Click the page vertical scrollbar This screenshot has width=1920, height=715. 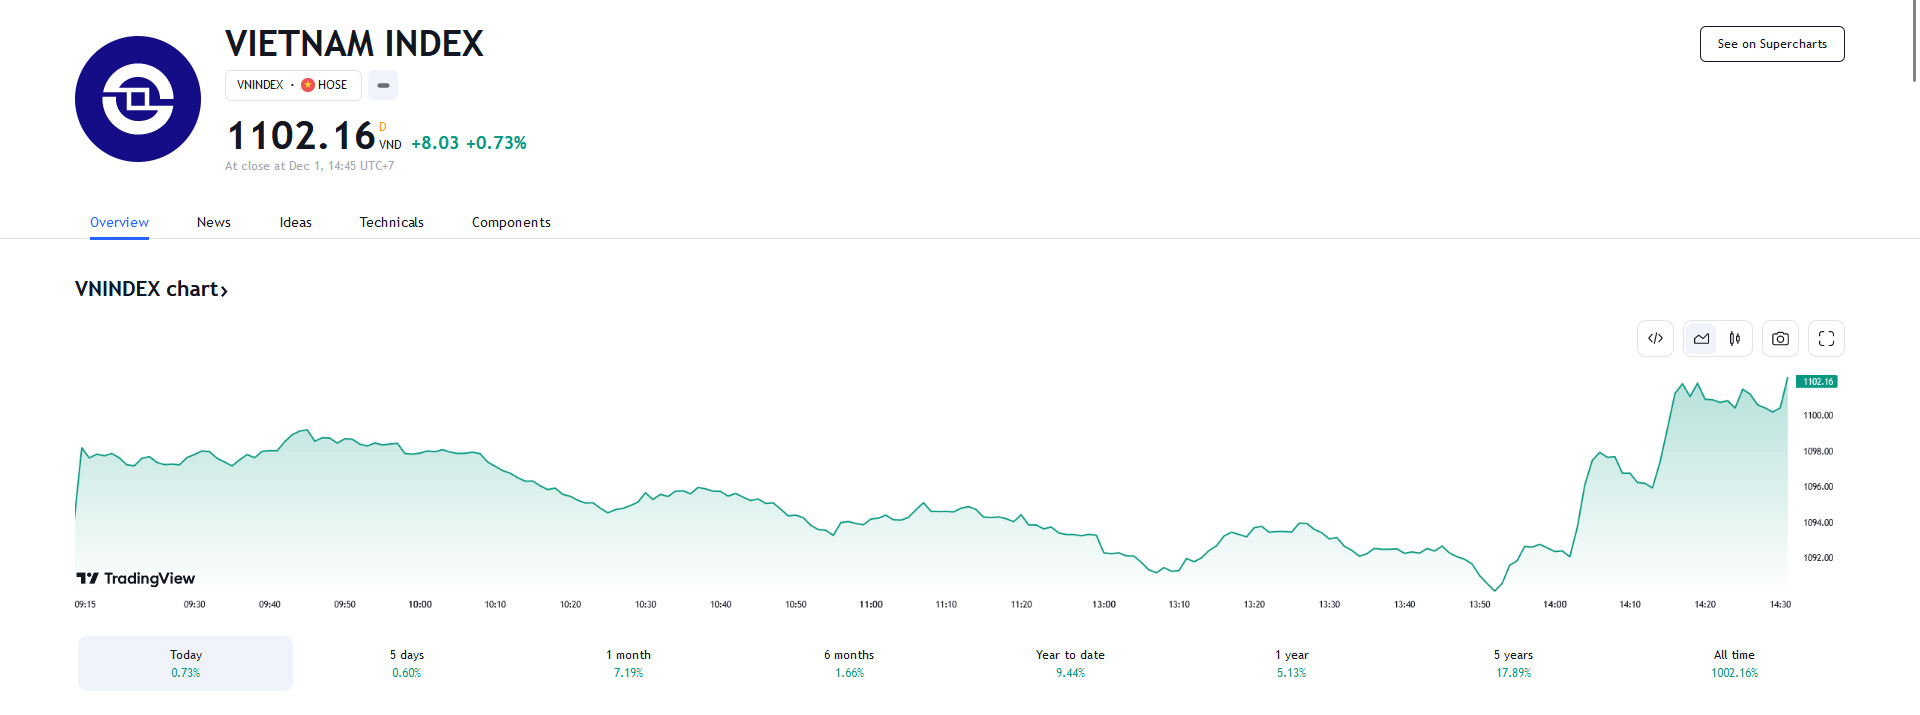(x=1914, y=40)
